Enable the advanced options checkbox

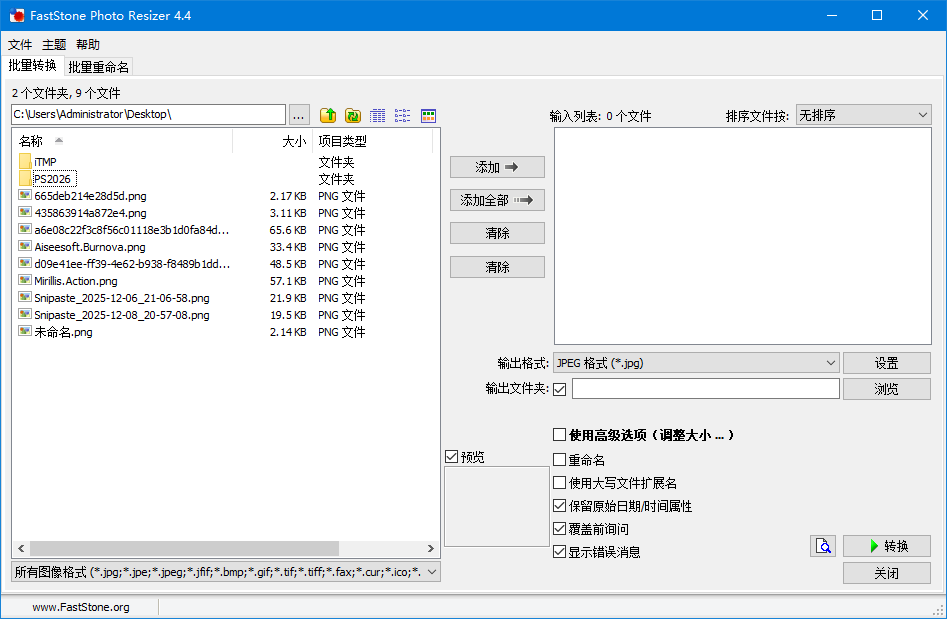pos(560,435)
